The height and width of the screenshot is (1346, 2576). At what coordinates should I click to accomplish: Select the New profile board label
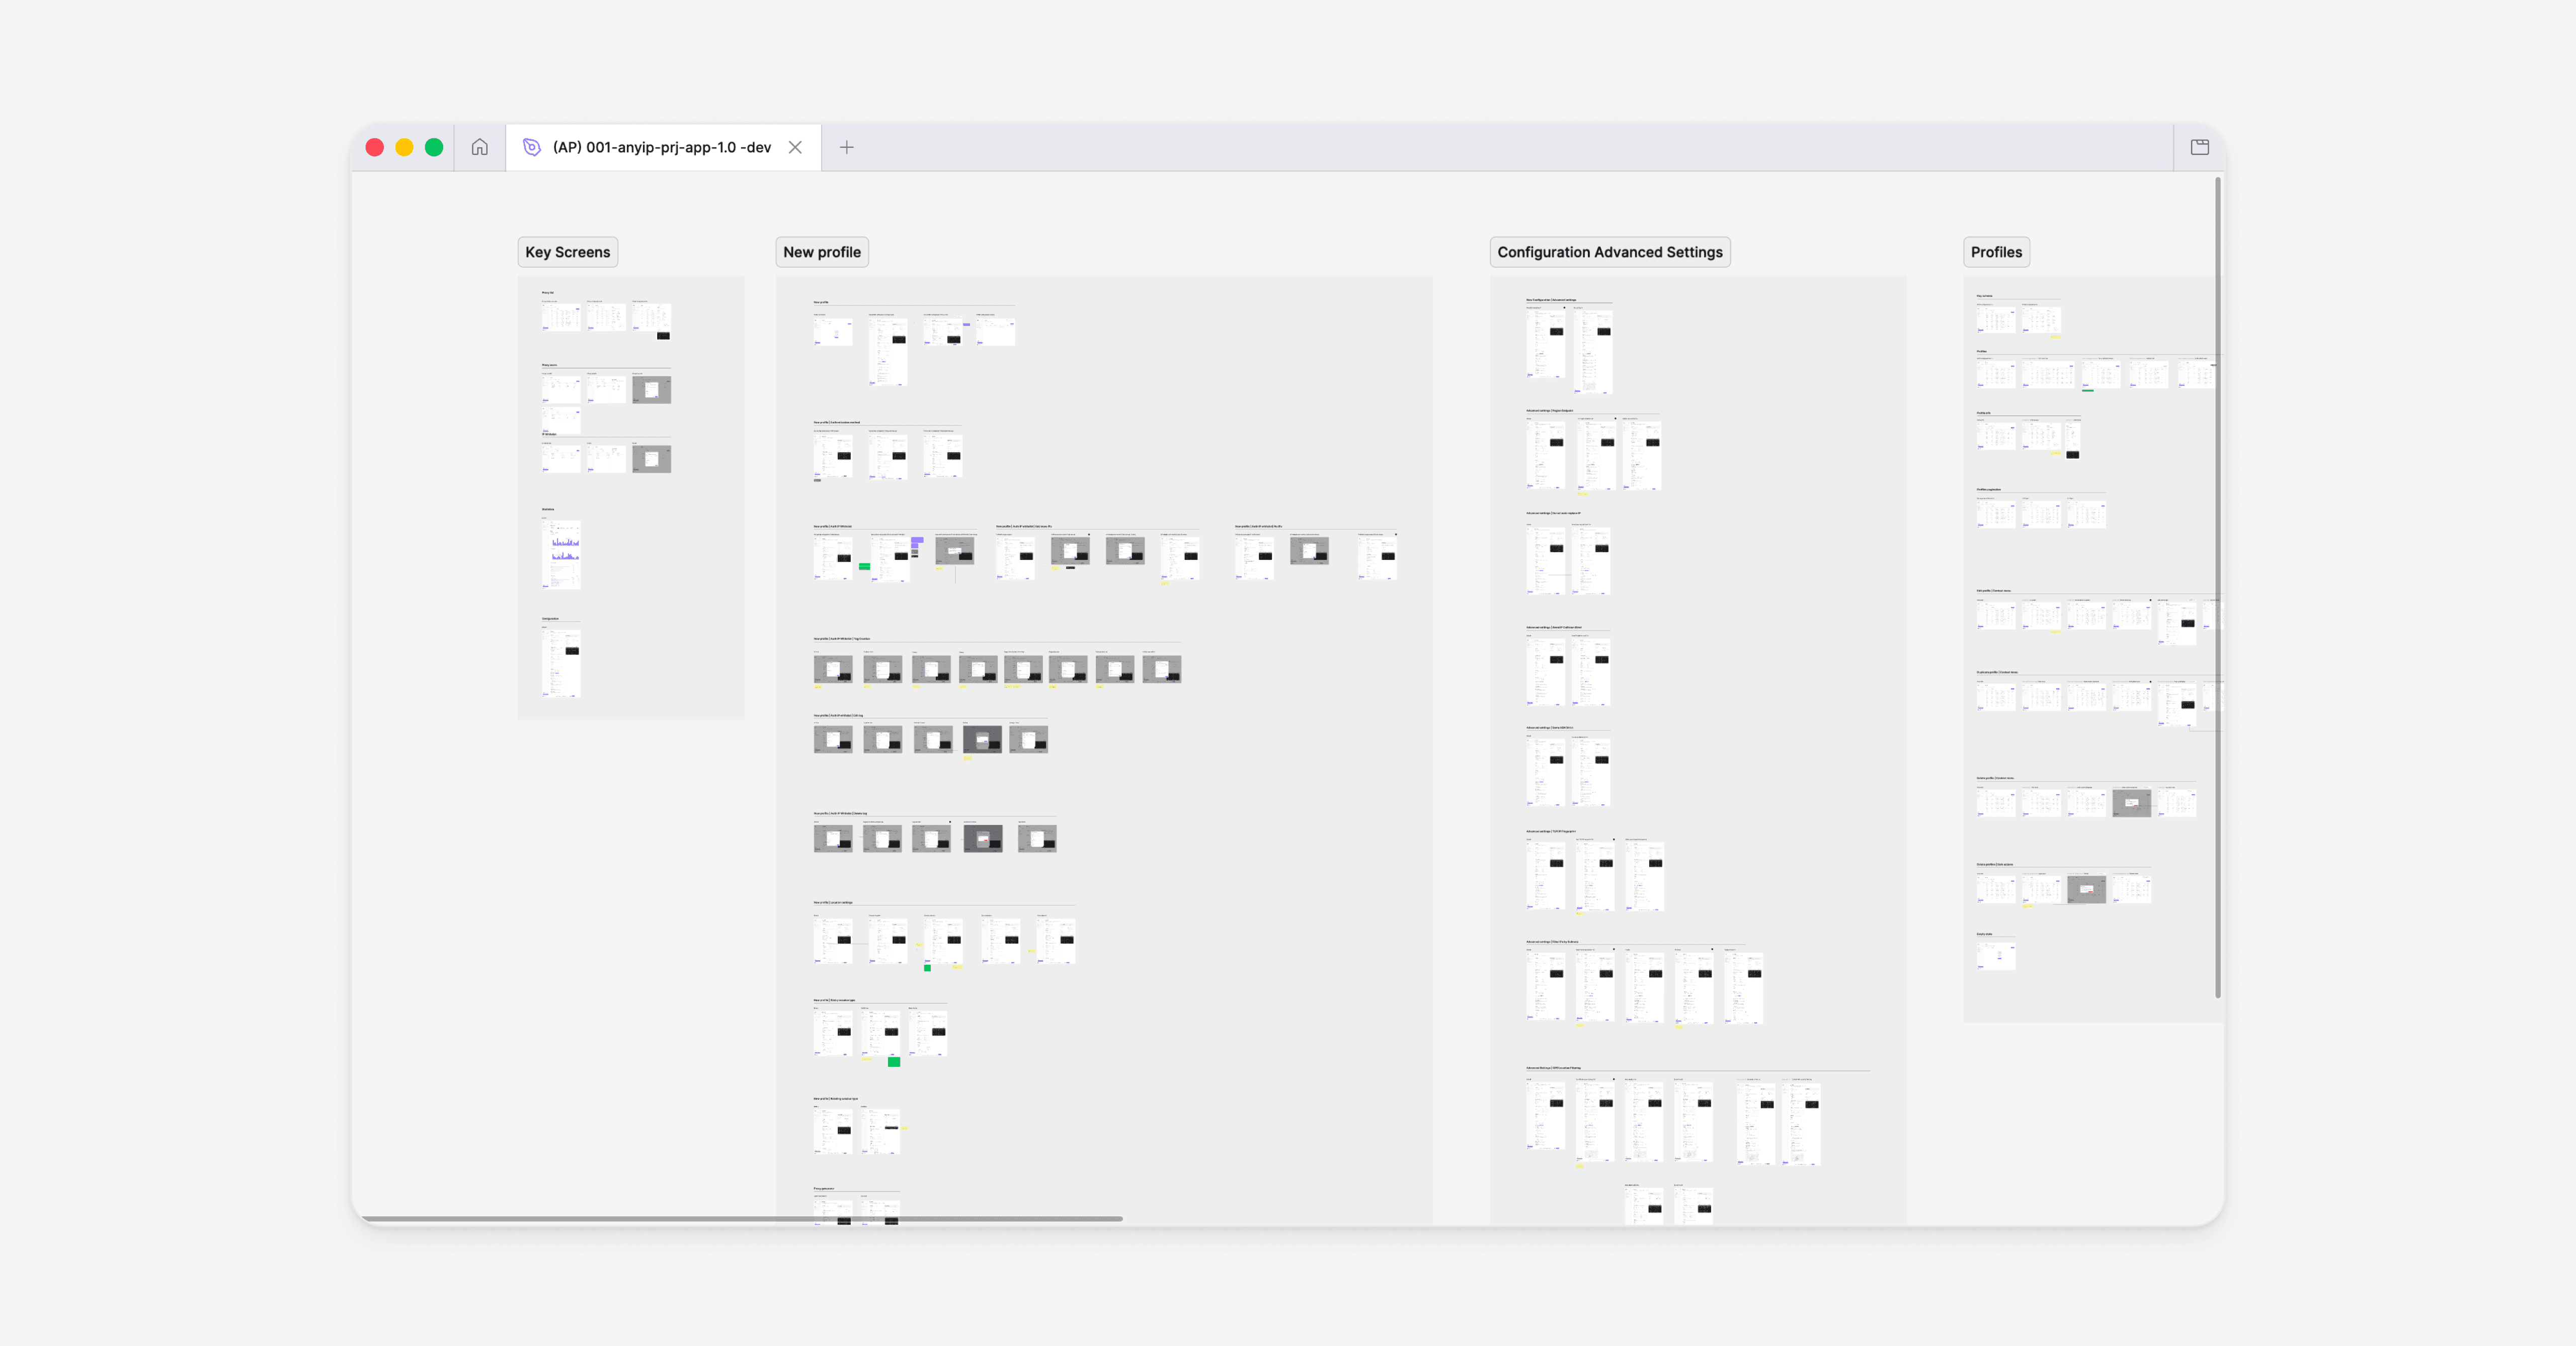point(821,252)
